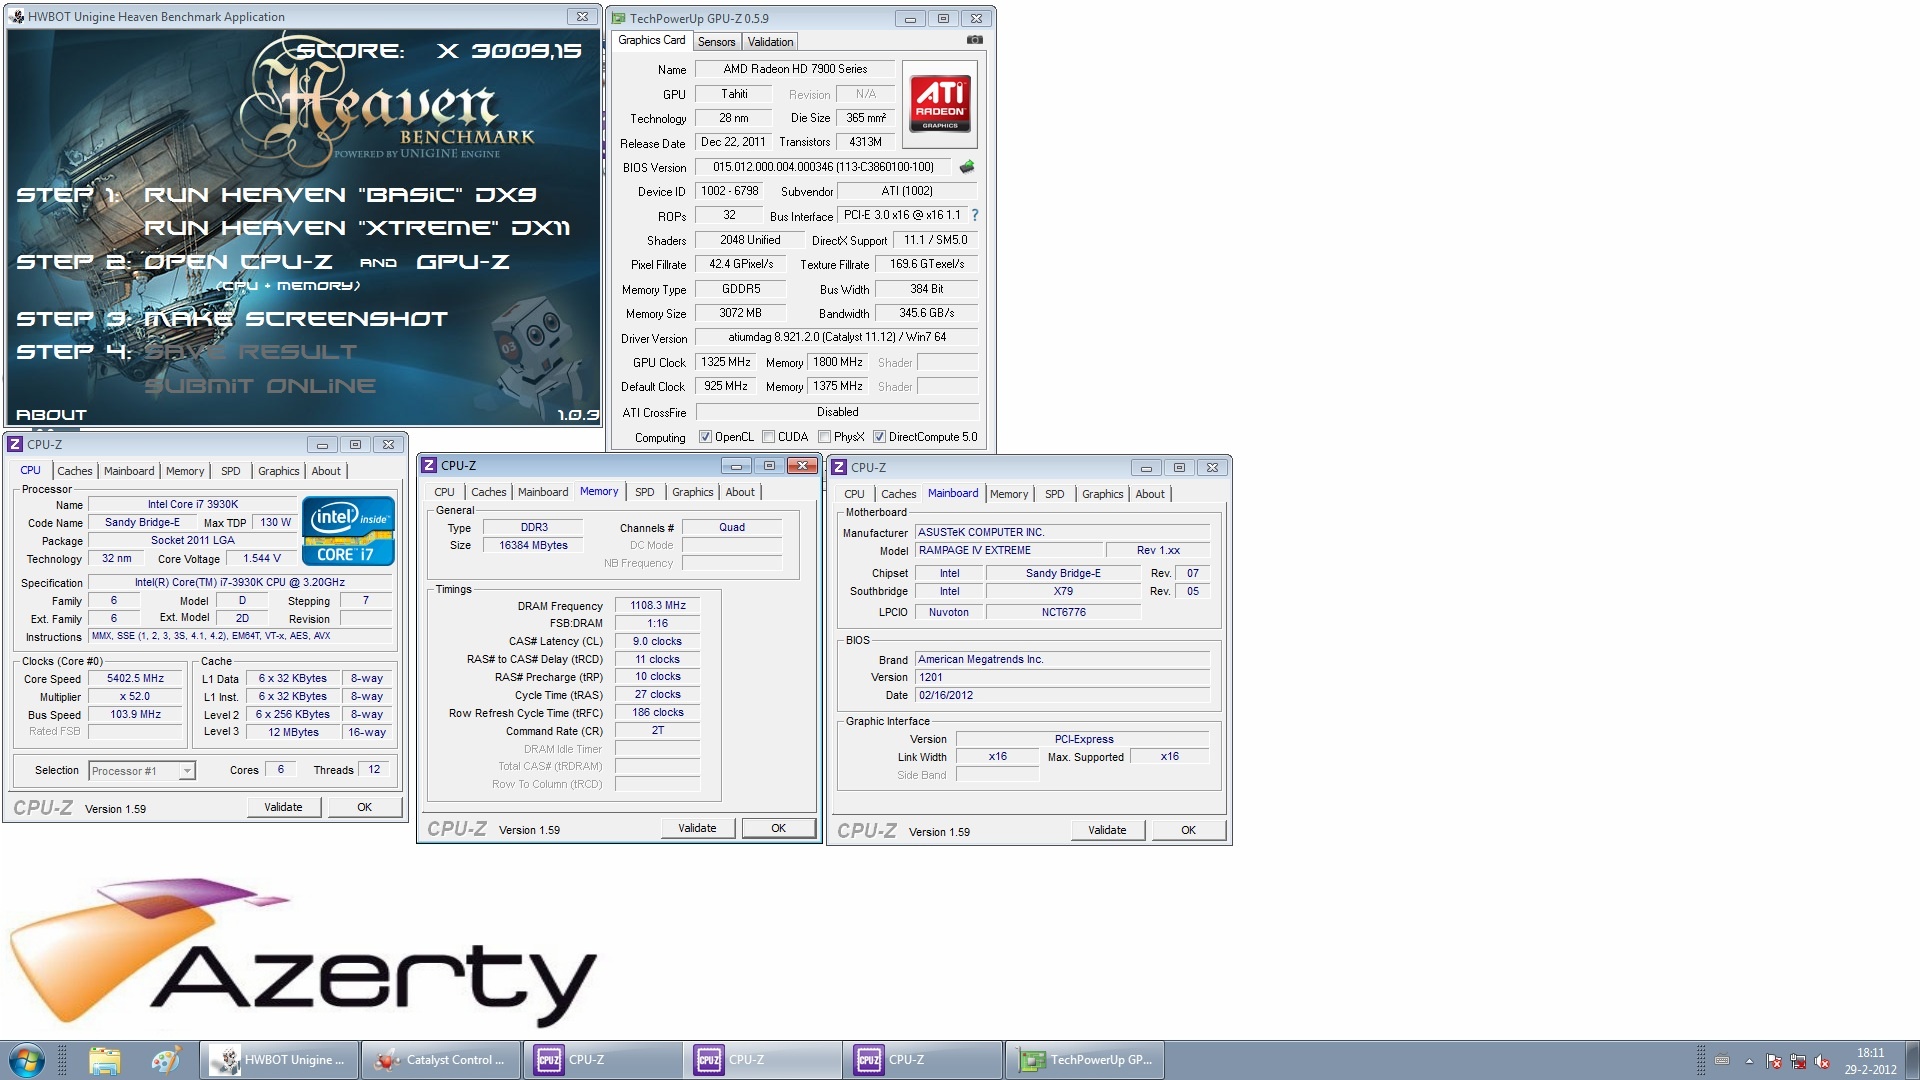Enable the CUDA checkbox

tap(768, 437)
